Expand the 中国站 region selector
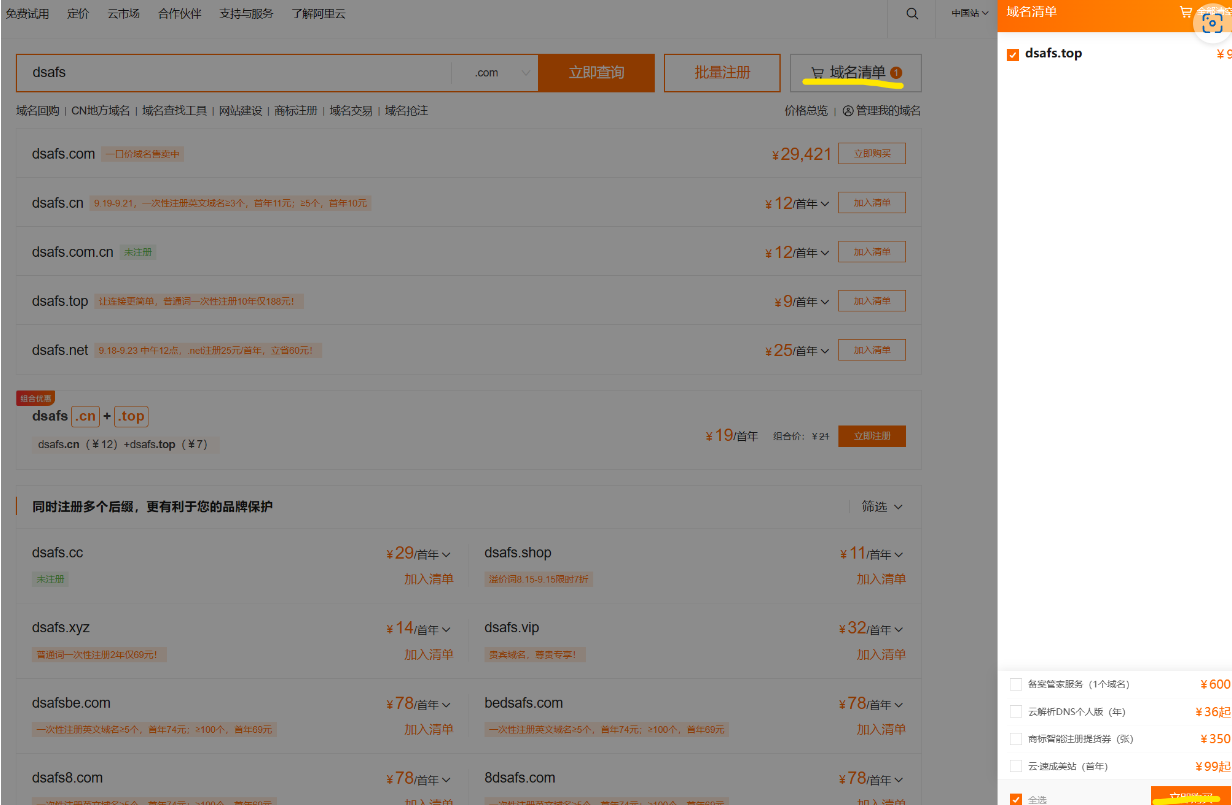Viewport: 1232px width, 805px height. point(970,13)
